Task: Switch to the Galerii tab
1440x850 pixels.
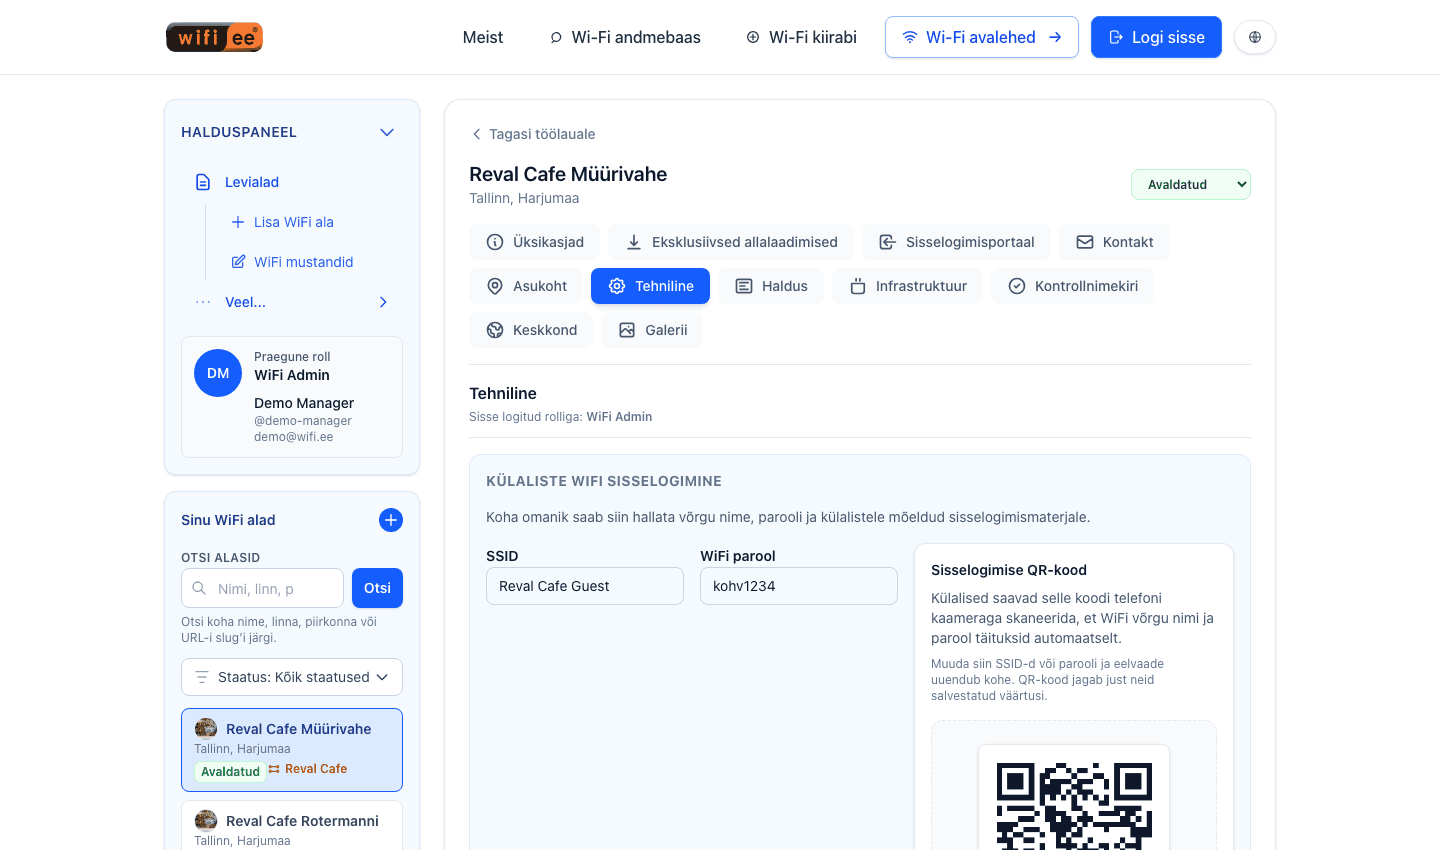Action: click(652, 330)
